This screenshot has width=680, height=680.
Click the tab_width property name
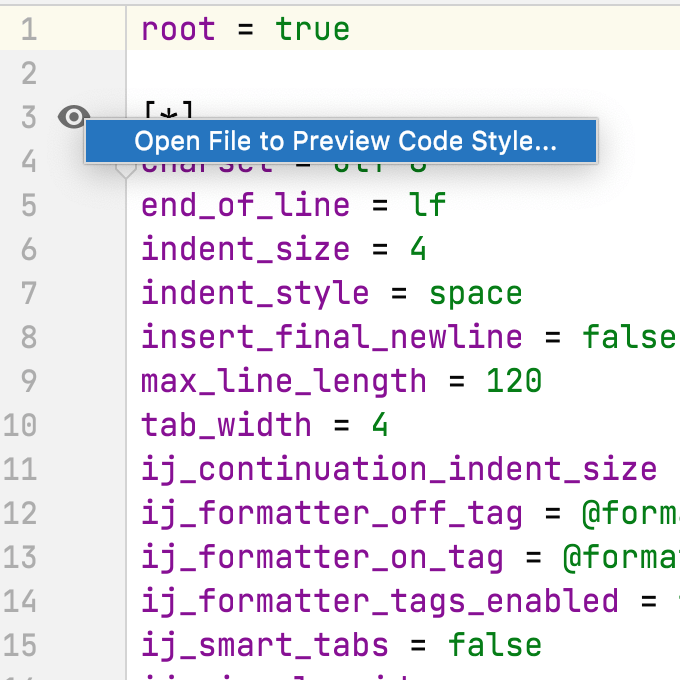226,425
